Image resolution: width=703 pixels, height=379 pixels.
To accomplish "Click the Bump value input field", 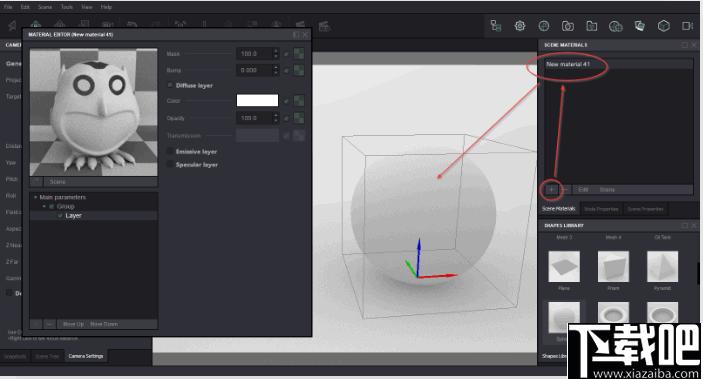I will (254, 70).
